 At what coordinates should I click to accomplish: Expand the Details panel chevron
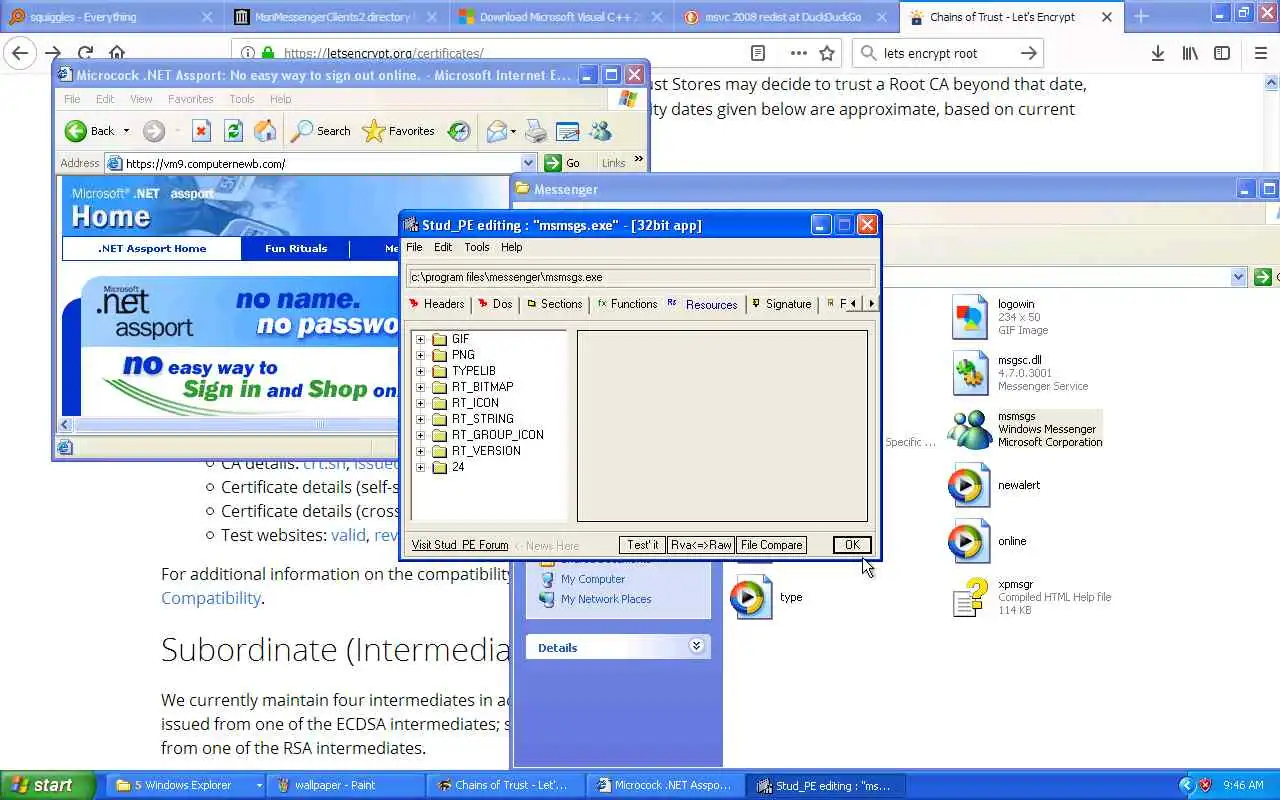tap(696, 647)
